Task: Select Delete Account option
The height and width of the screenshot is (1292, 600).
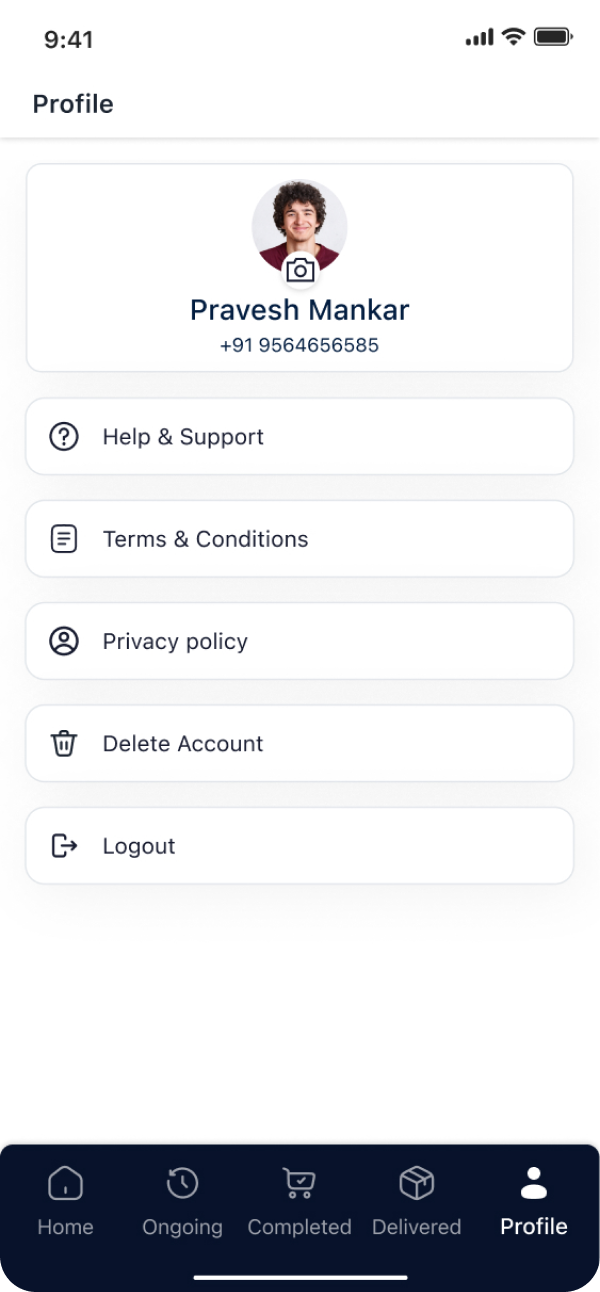Action: (x=300, y=744)
